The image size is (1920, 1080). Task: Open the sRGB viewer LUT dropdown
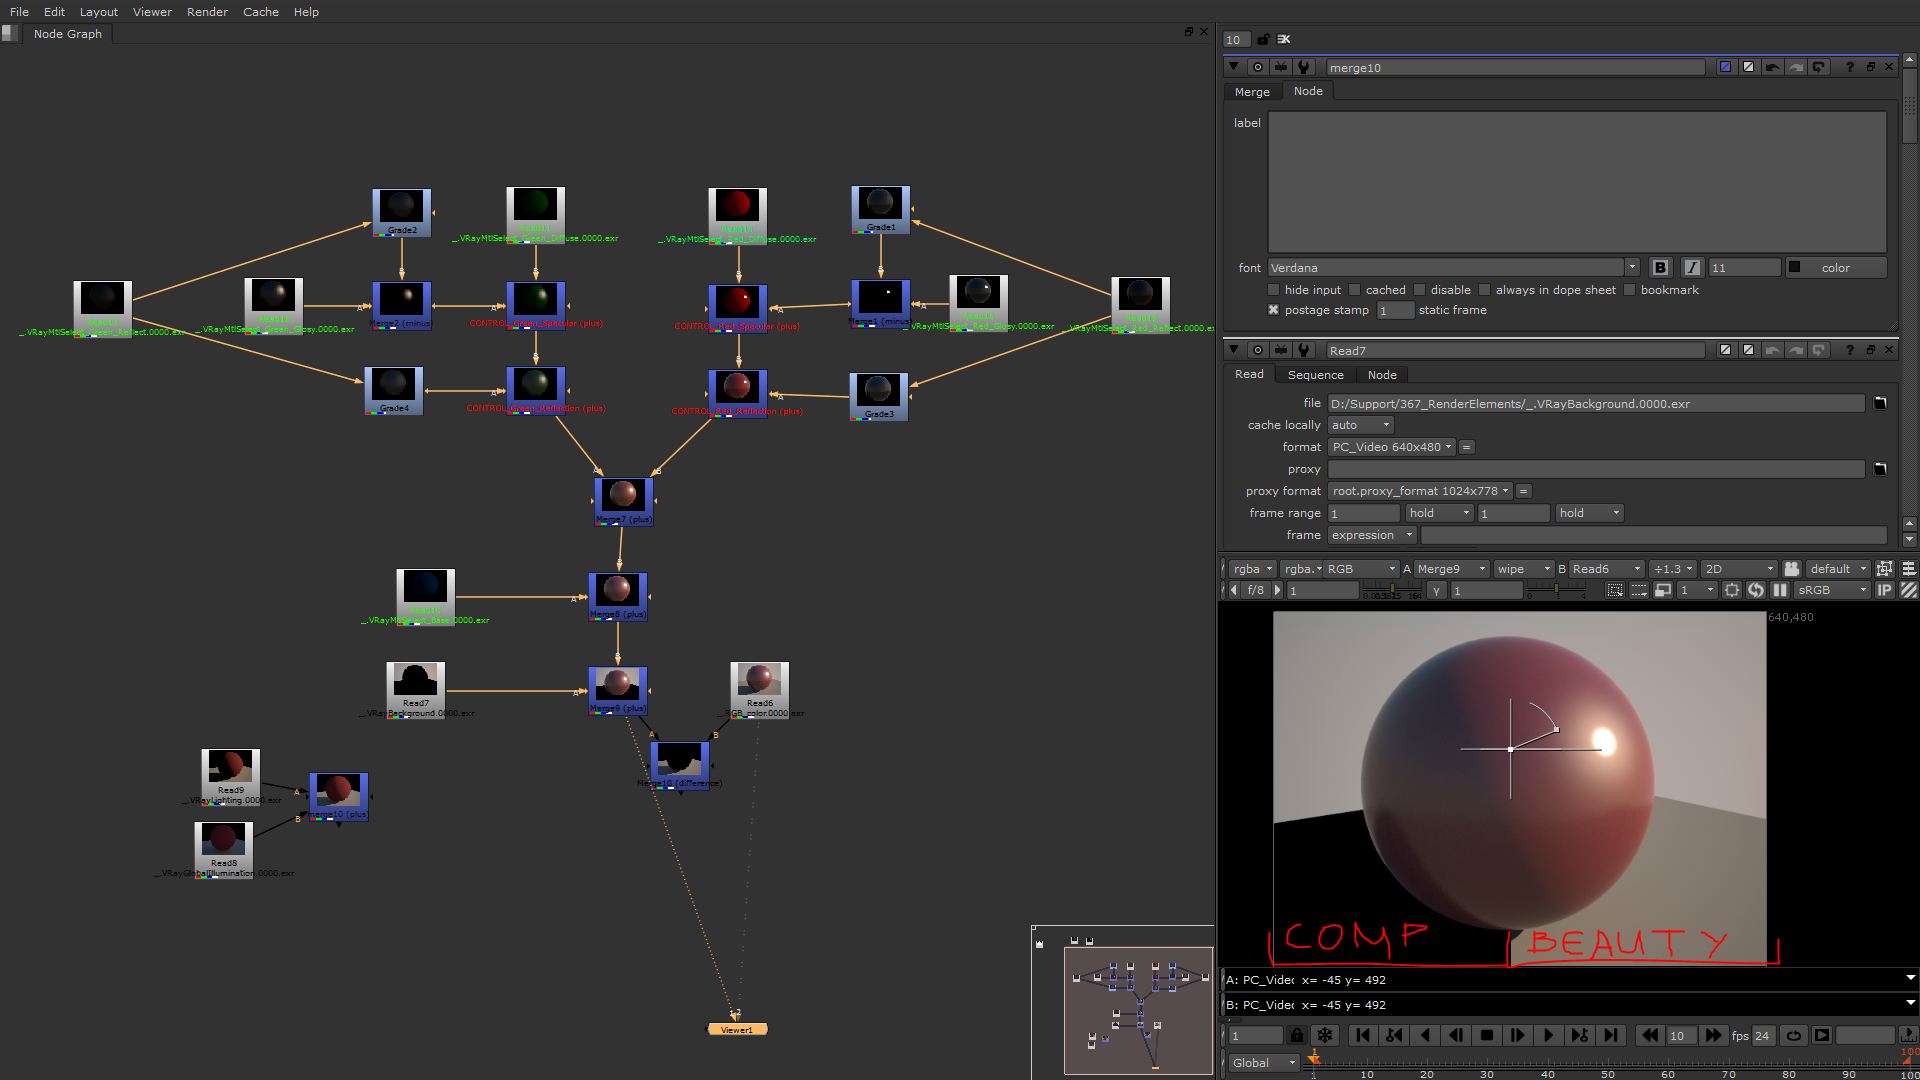coord(1832,590)
